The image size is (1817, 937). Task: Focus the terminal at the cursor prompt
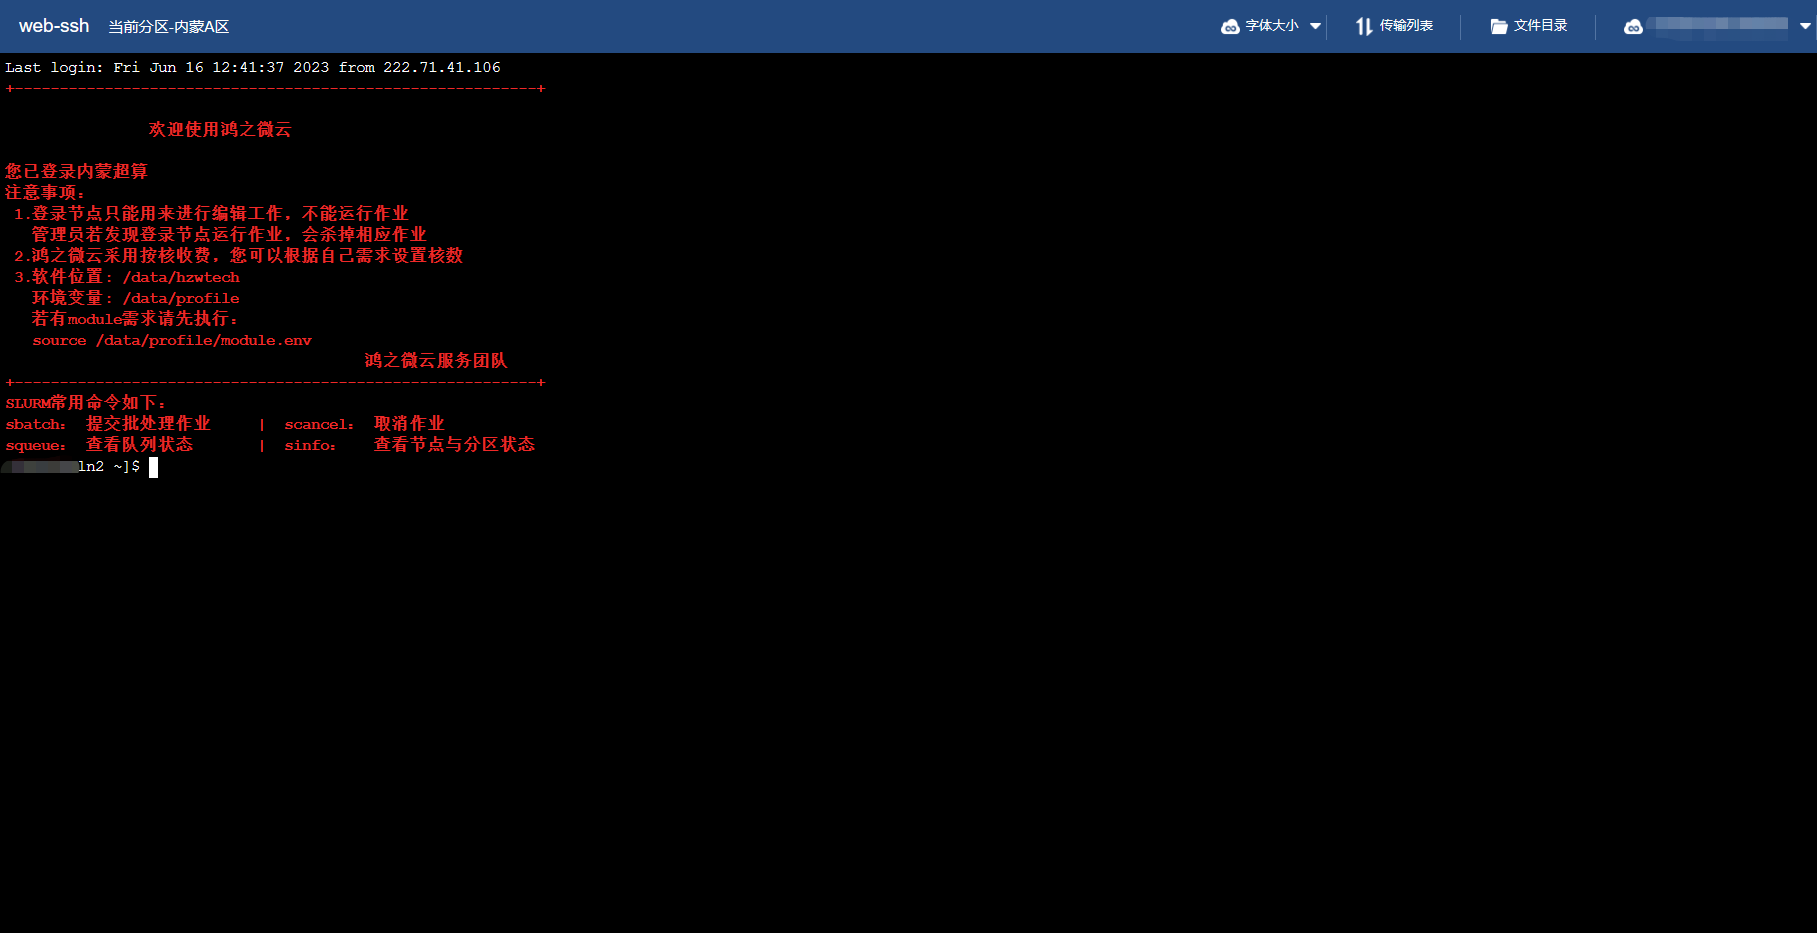pyautogui.click(x=153, y=467)
